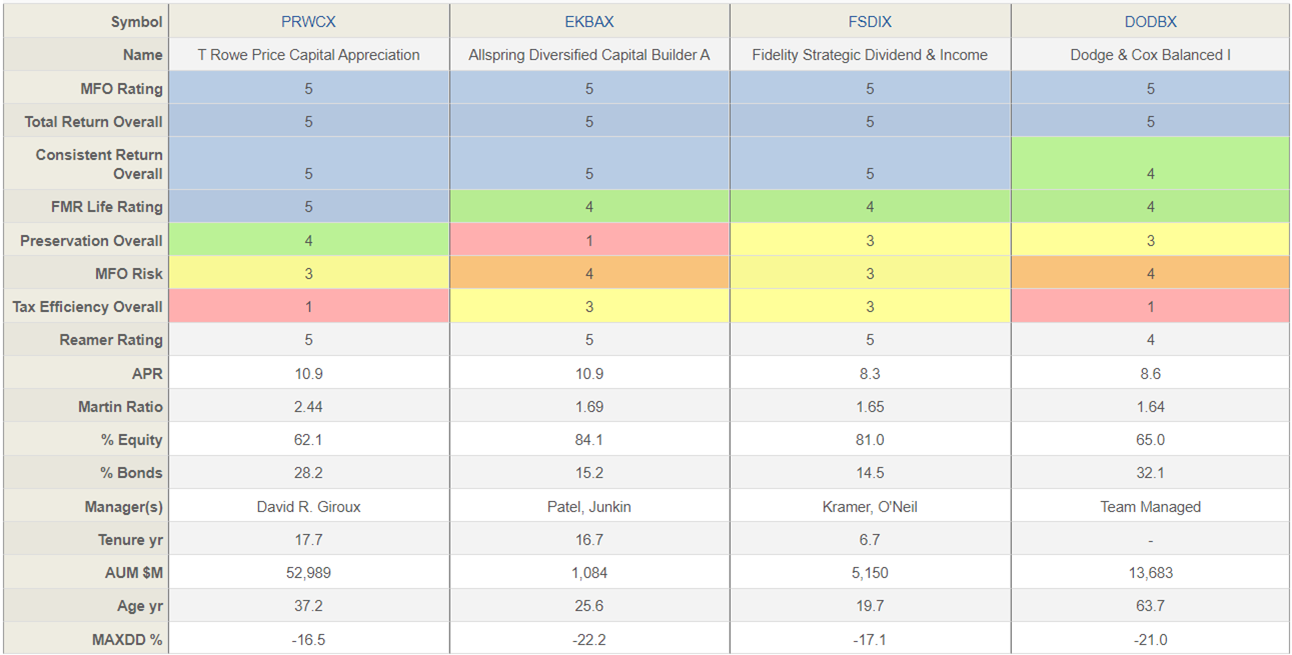Click the -22.2 MAXDD value
The image size is (1292, 655).
[589, 639]
